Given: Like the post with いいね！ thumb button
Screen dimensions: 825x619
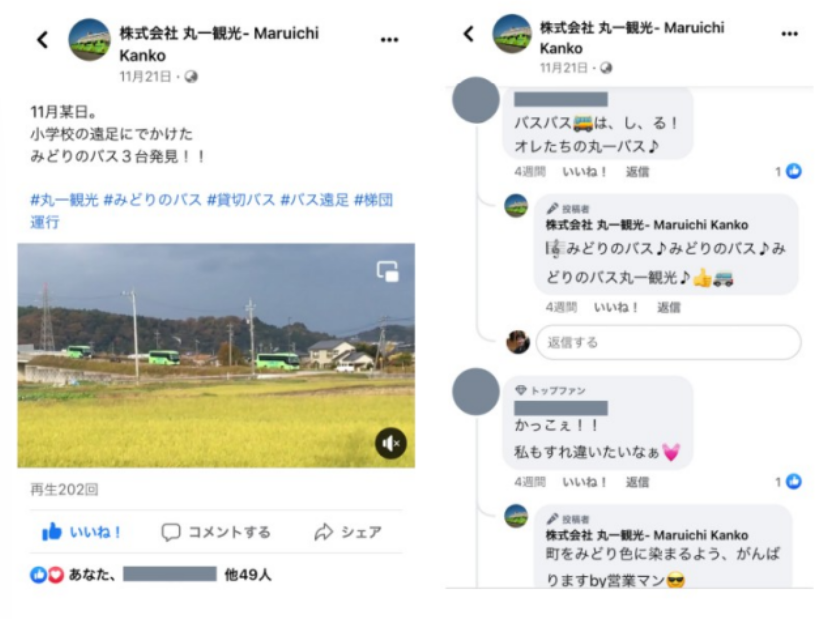Looking at the screenshot, I should tap(82, 532).
